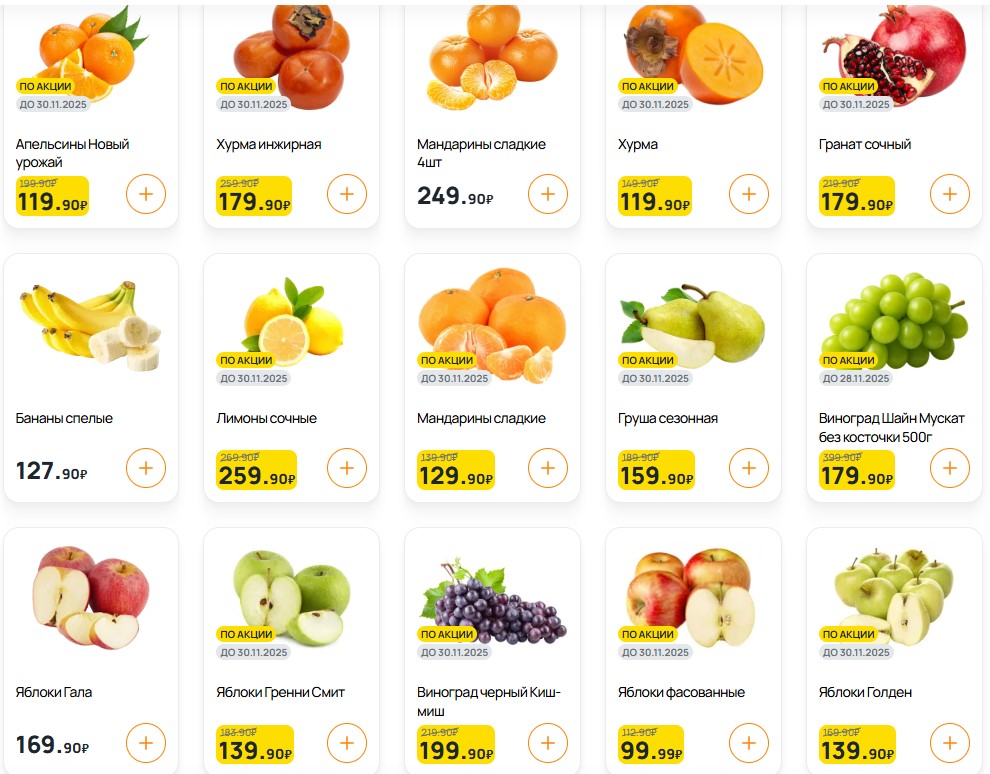This screenshot has height=774, width=990.
Task: Open the Яблоки фасованные product title
Action: tap(681, 692)
